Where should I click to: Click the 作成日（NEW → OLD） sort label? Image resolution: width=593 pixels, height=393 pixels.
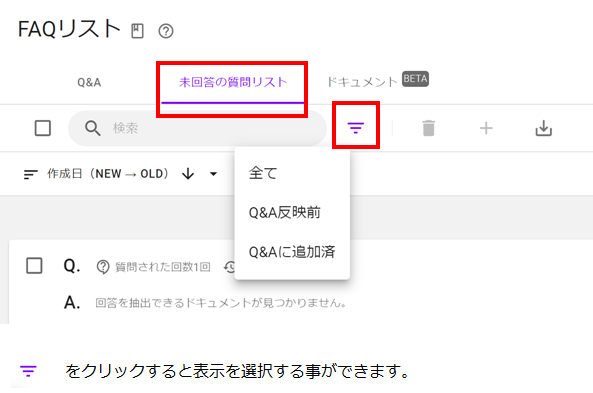(109, 174)
